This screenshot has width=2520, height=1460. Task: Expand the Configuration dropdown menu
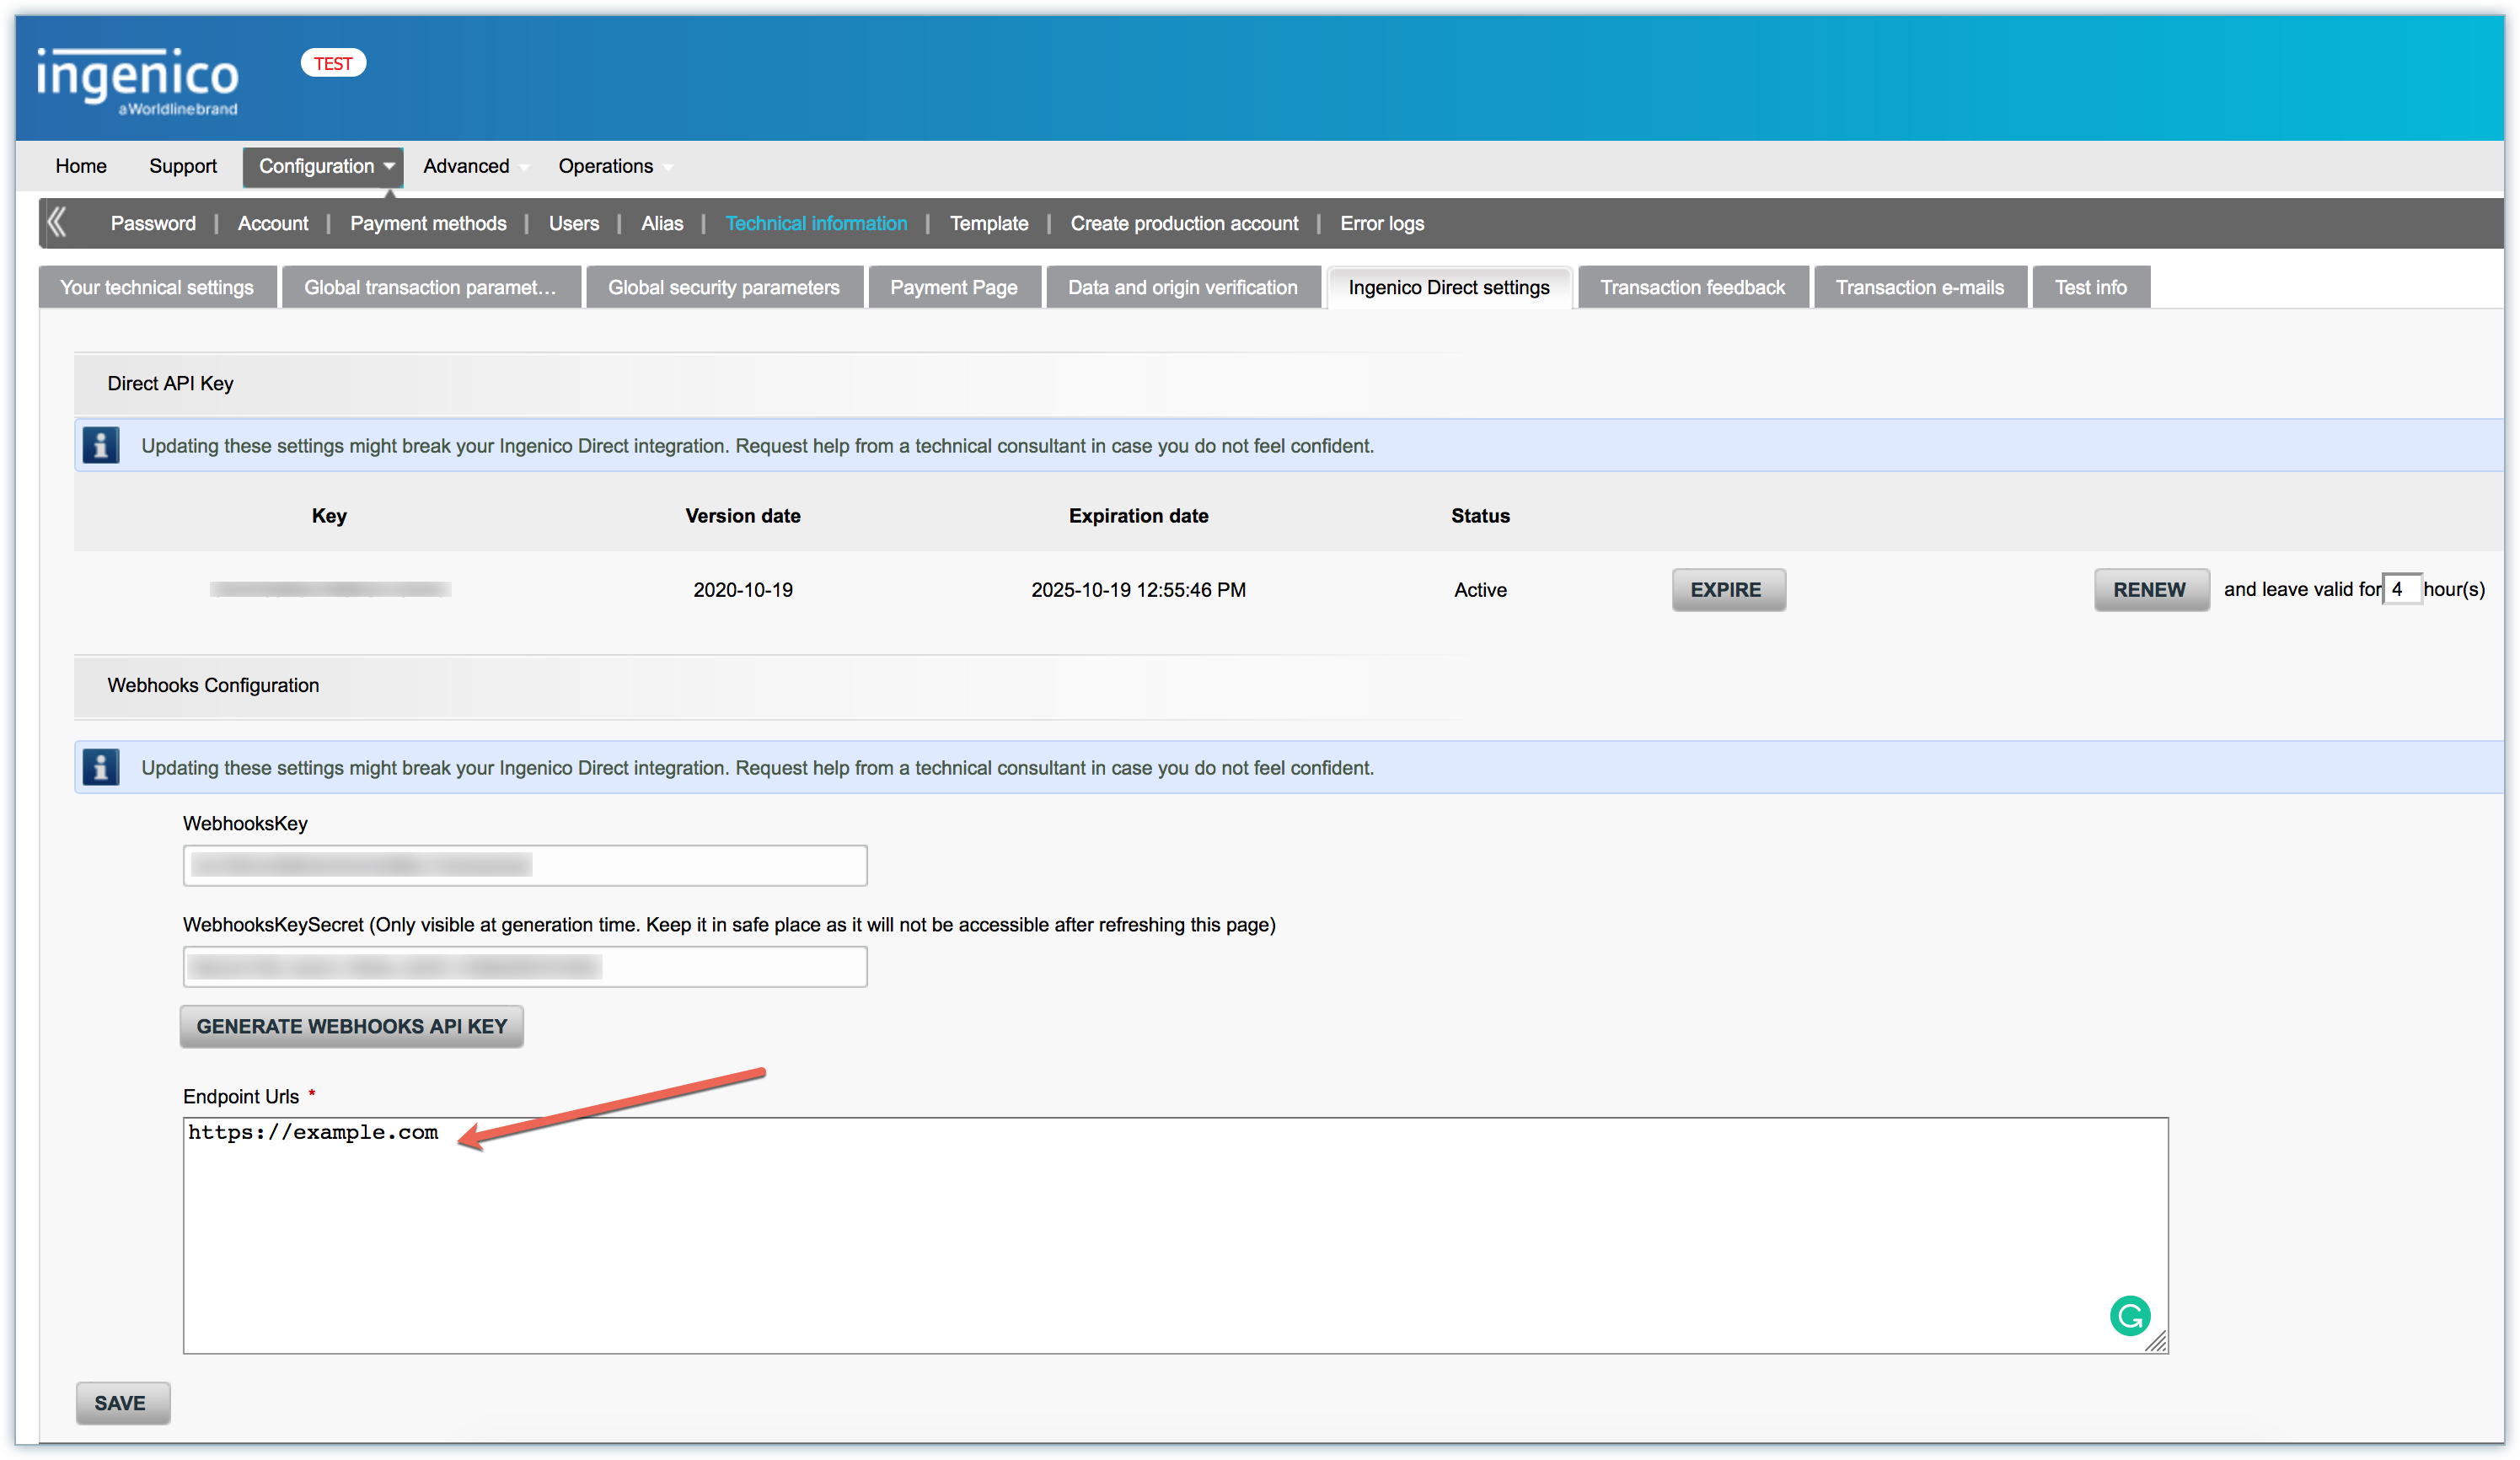pos(323,166)
